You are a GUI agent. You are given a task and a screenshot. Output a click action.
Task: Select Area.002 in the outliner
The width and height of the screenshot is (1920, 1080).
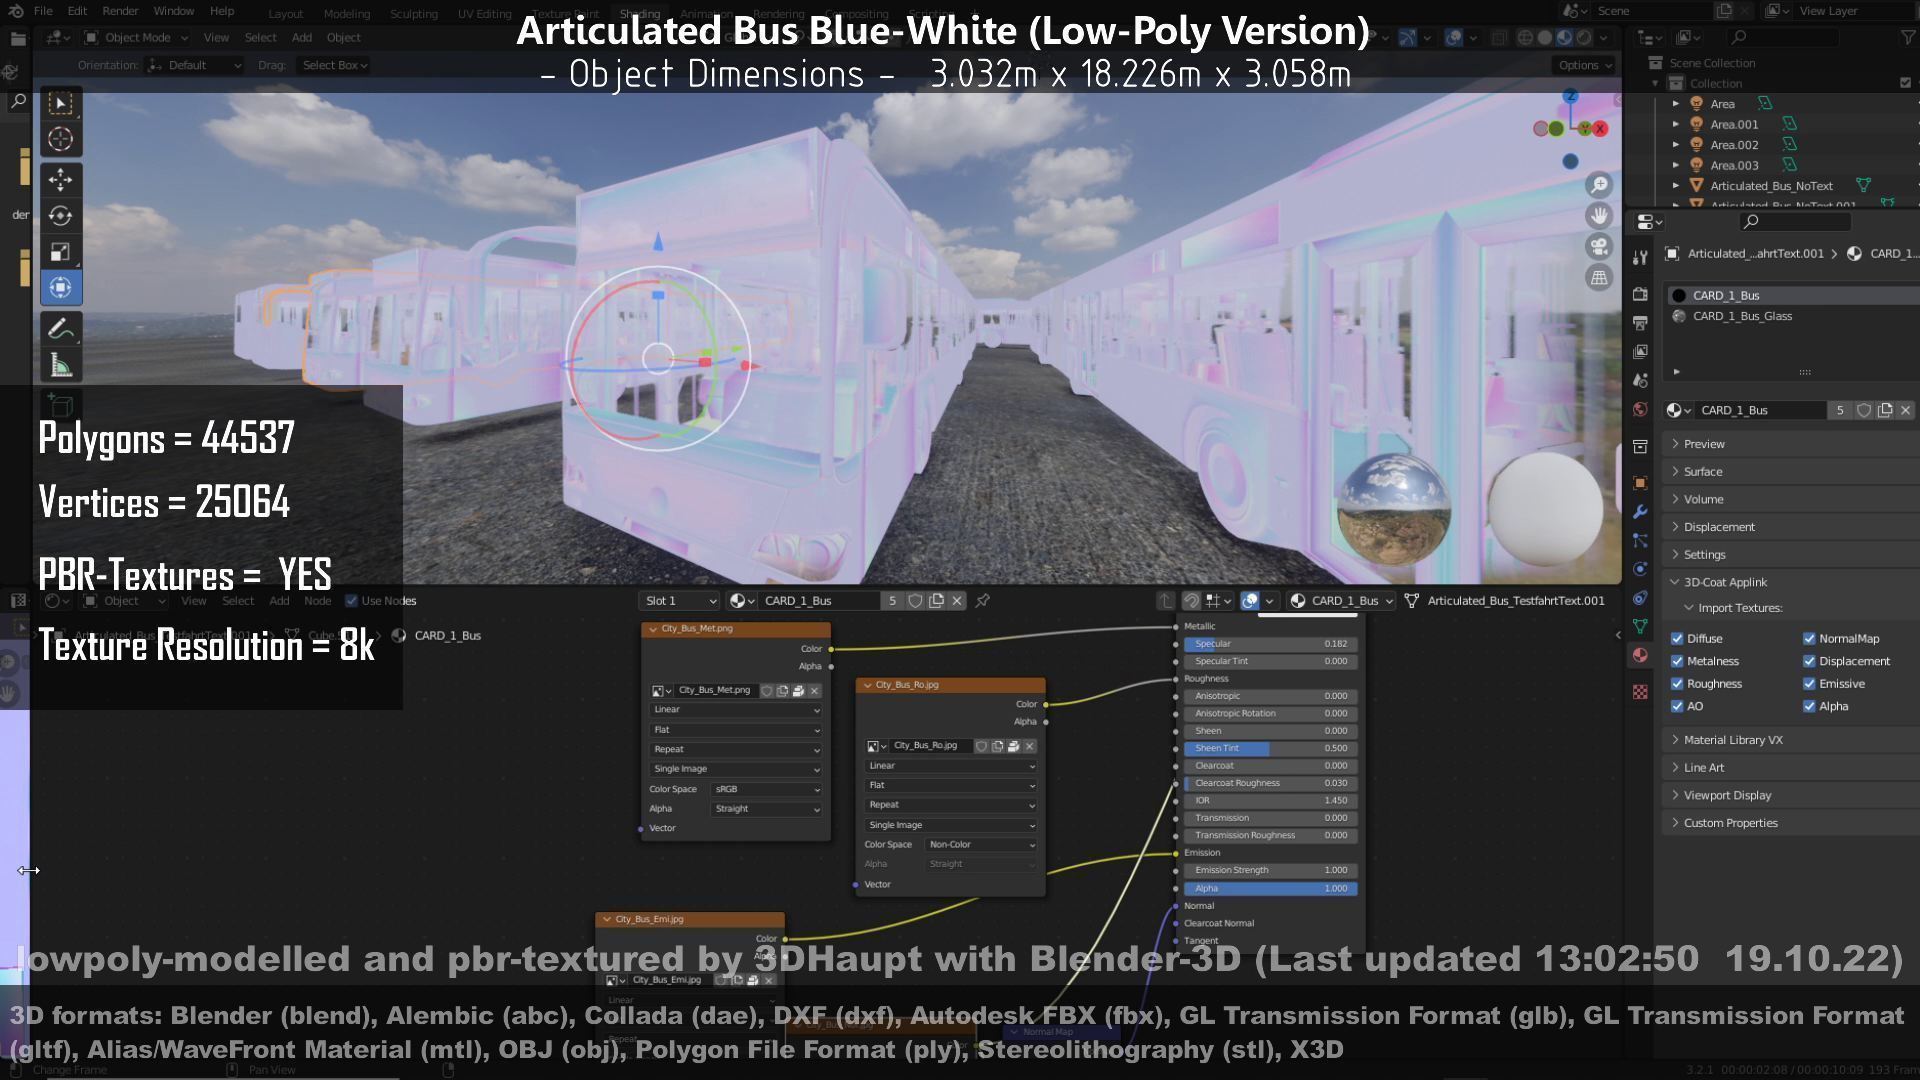tap(1733, 145)
